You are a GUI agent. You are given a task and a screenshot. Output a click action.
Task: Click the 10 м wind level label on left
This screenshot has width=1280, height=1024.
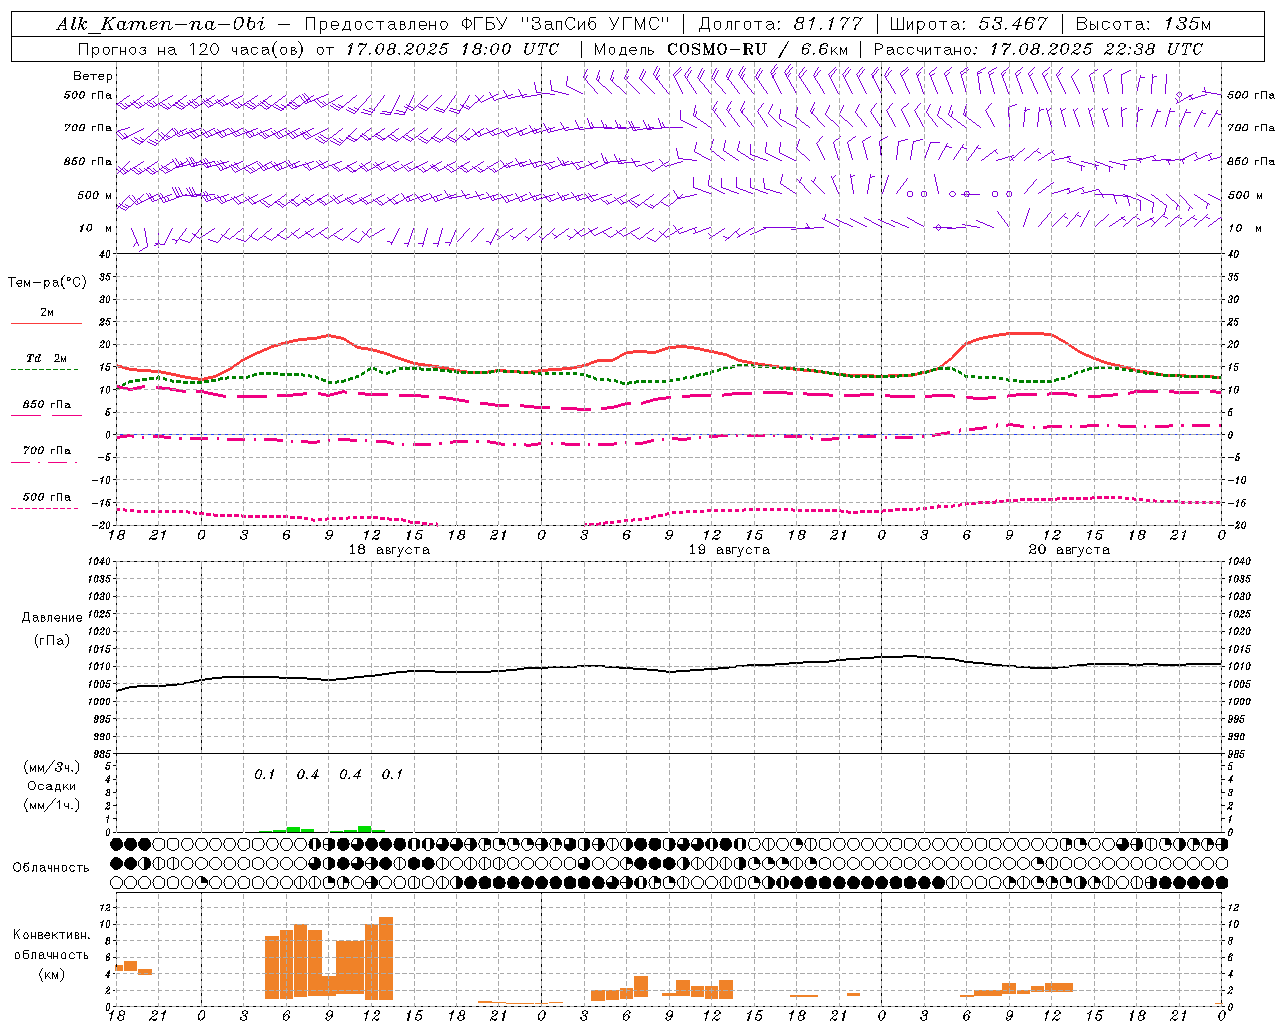coord(95,229)
